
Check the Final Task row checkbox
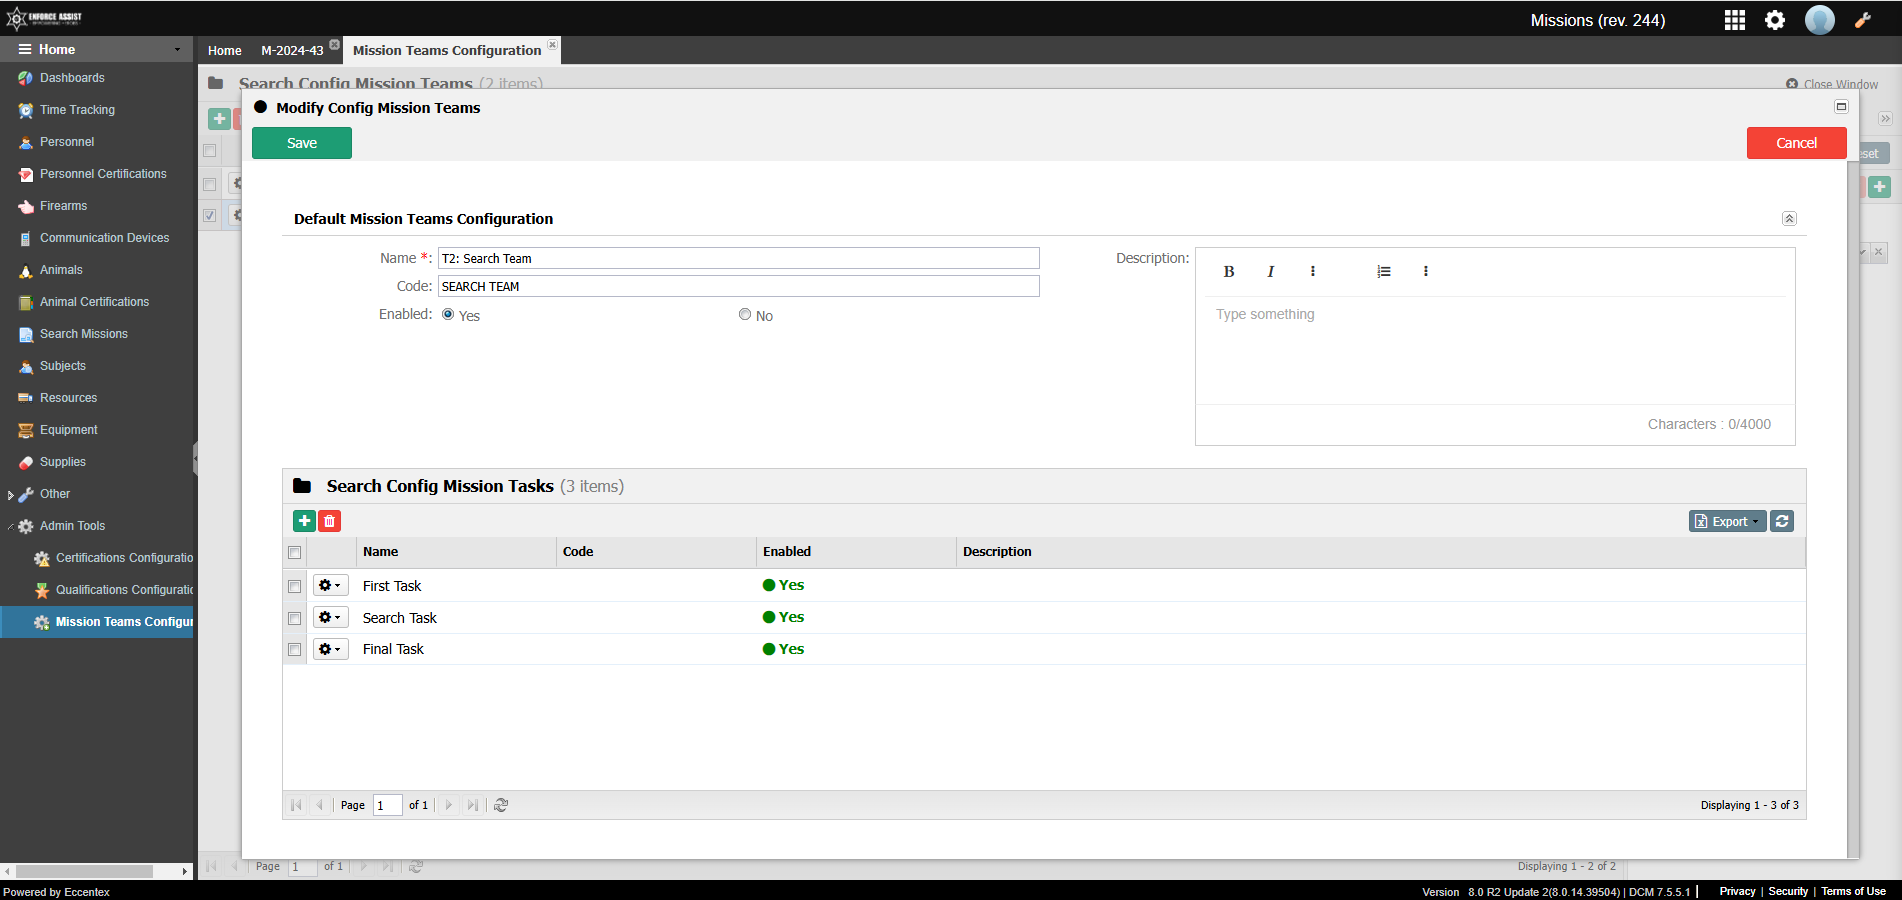click(294, 650)
